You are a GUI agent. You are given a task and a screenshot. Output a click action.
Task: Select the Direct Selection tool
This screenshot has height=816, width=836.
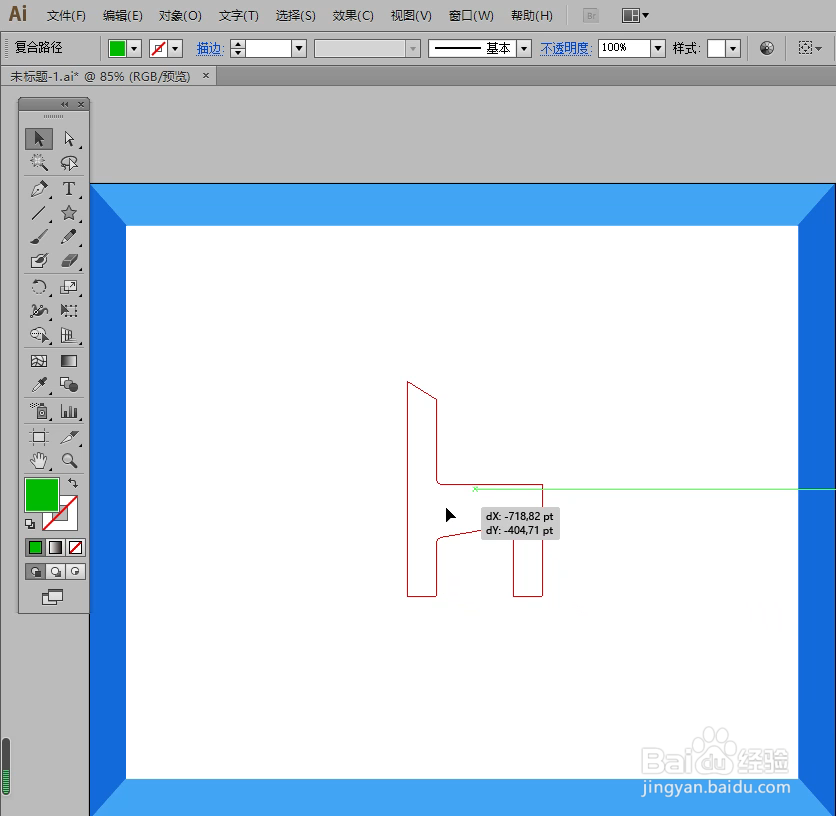[x=69, y=139]
